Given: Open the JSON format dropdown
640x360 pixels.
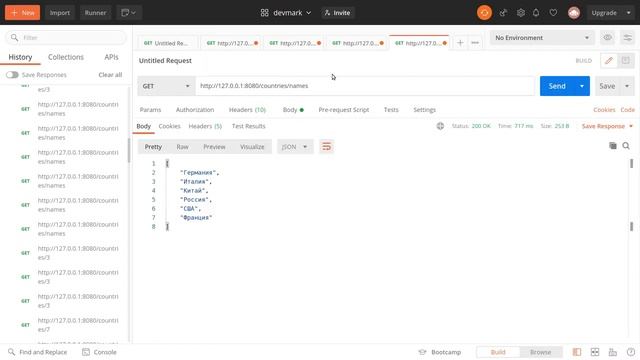Looking at the screenshot, I should click(x=295, y=147).
